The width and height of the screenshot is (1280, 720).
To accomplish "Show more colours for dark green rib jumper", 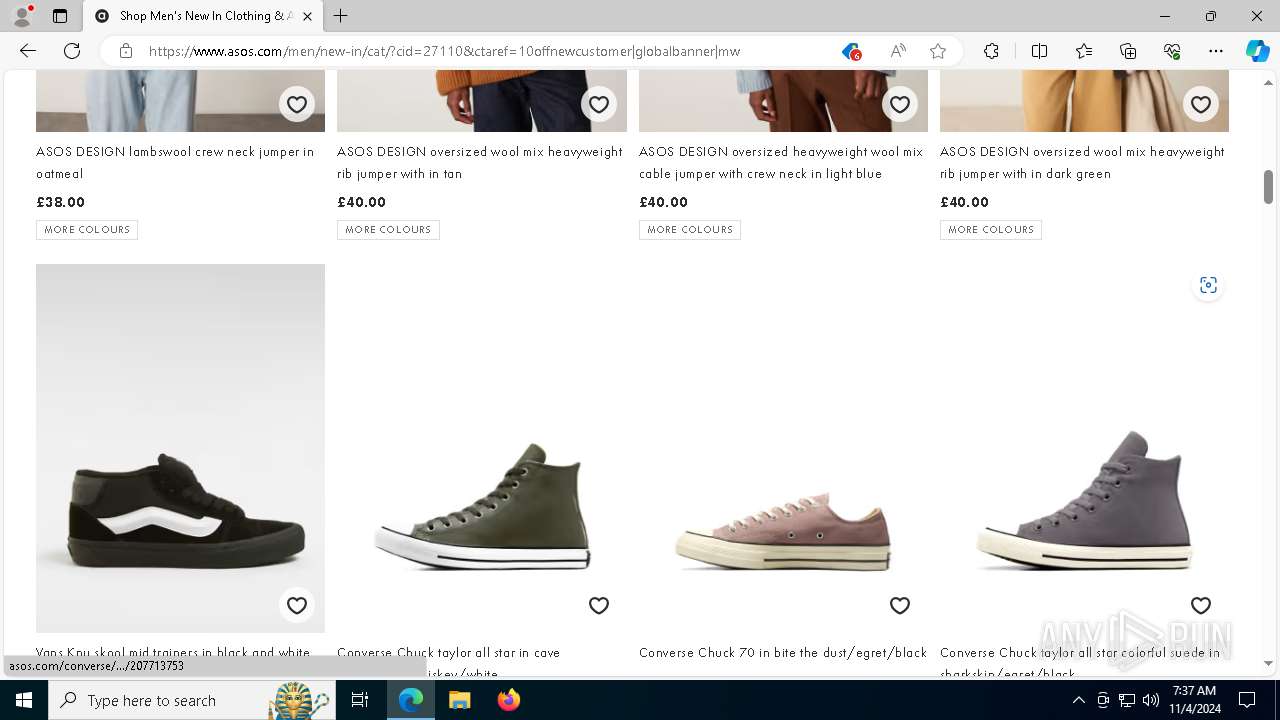I will point(991,230).
